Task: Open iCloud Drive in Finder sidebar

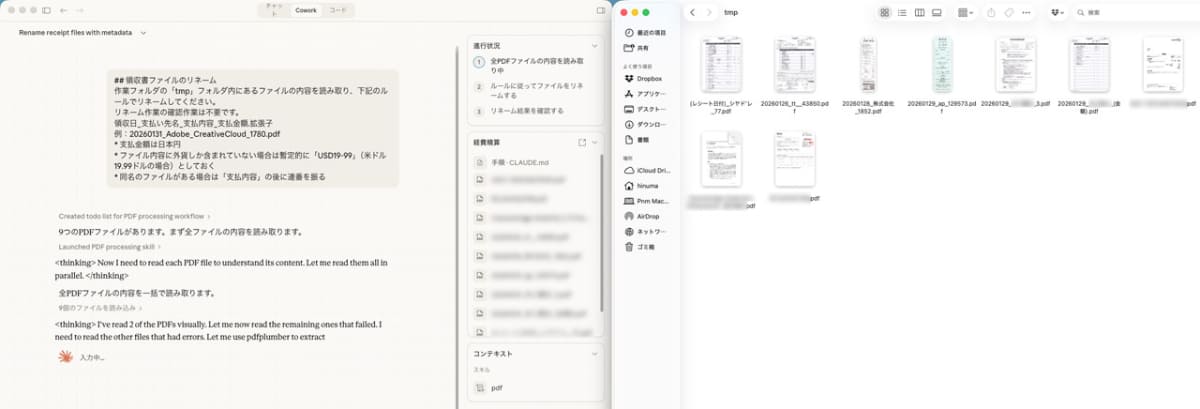Action: coord(645,169)
